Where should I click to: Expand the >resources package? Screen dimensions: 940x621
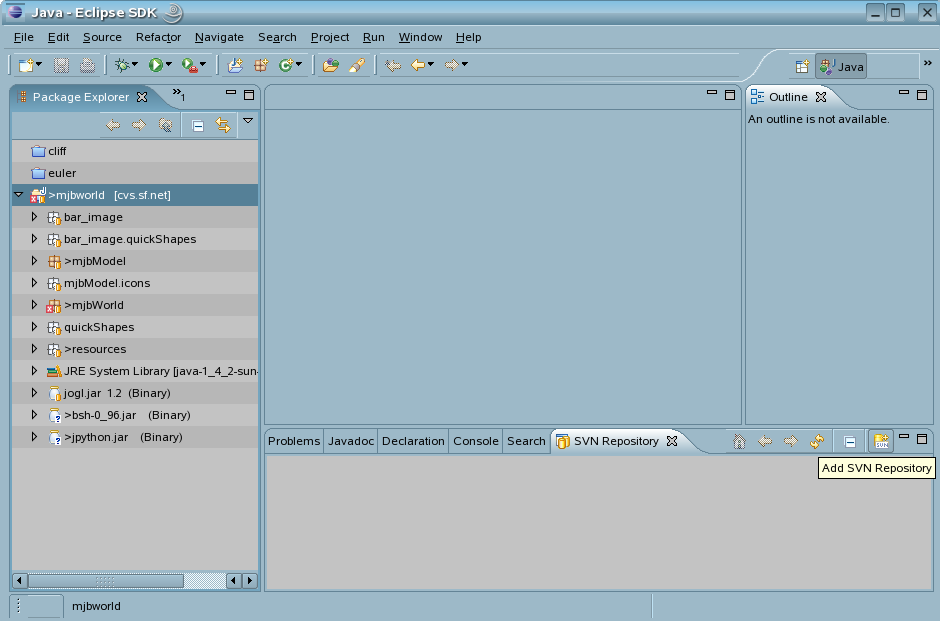(x=34, y=348)
